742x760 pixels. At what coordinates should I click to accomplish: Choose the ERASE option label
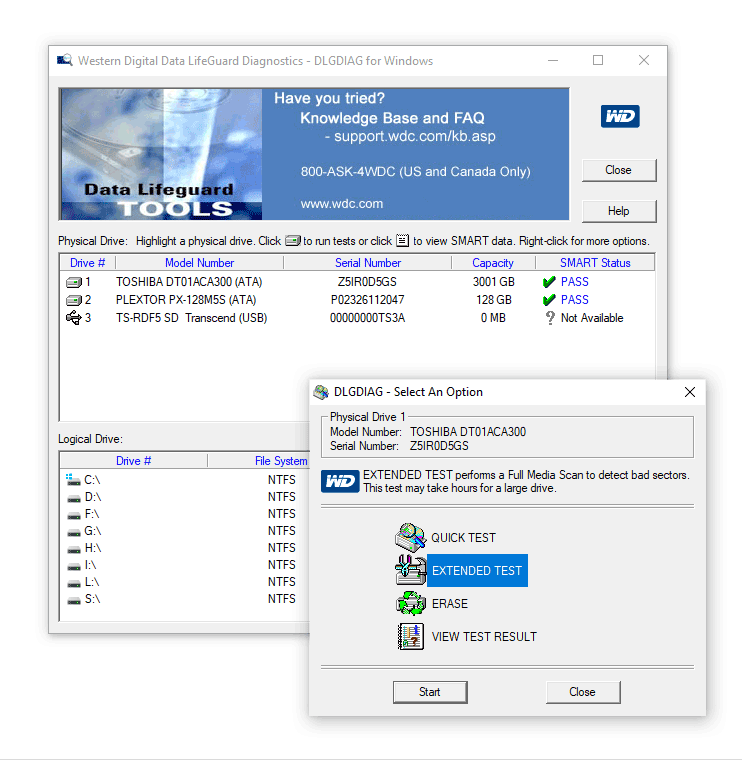coord(450,603)
